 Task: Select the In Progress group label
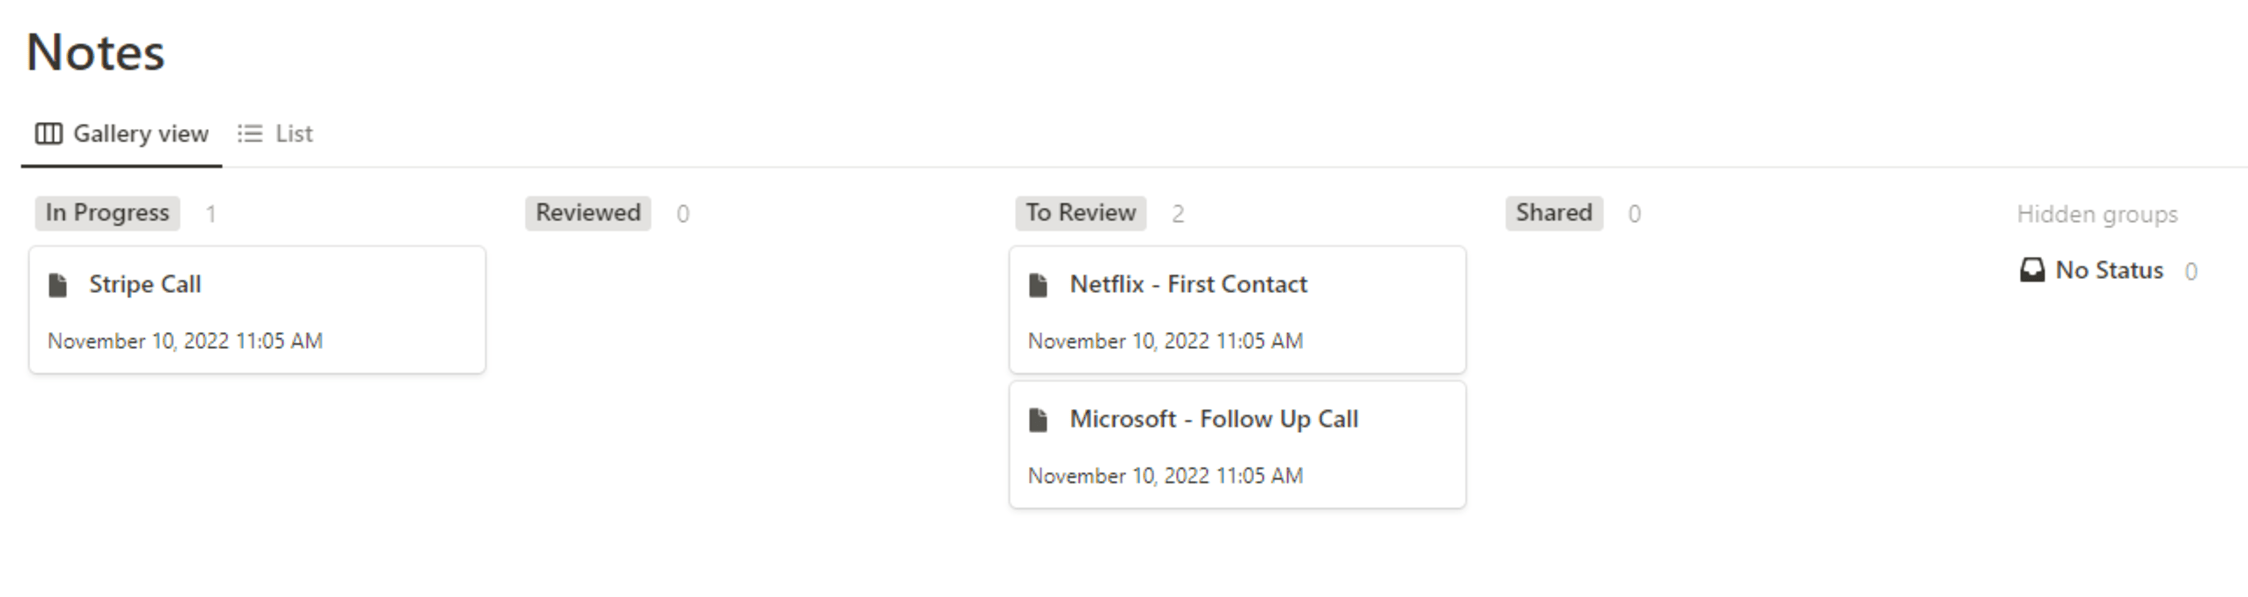click(107, 213)
